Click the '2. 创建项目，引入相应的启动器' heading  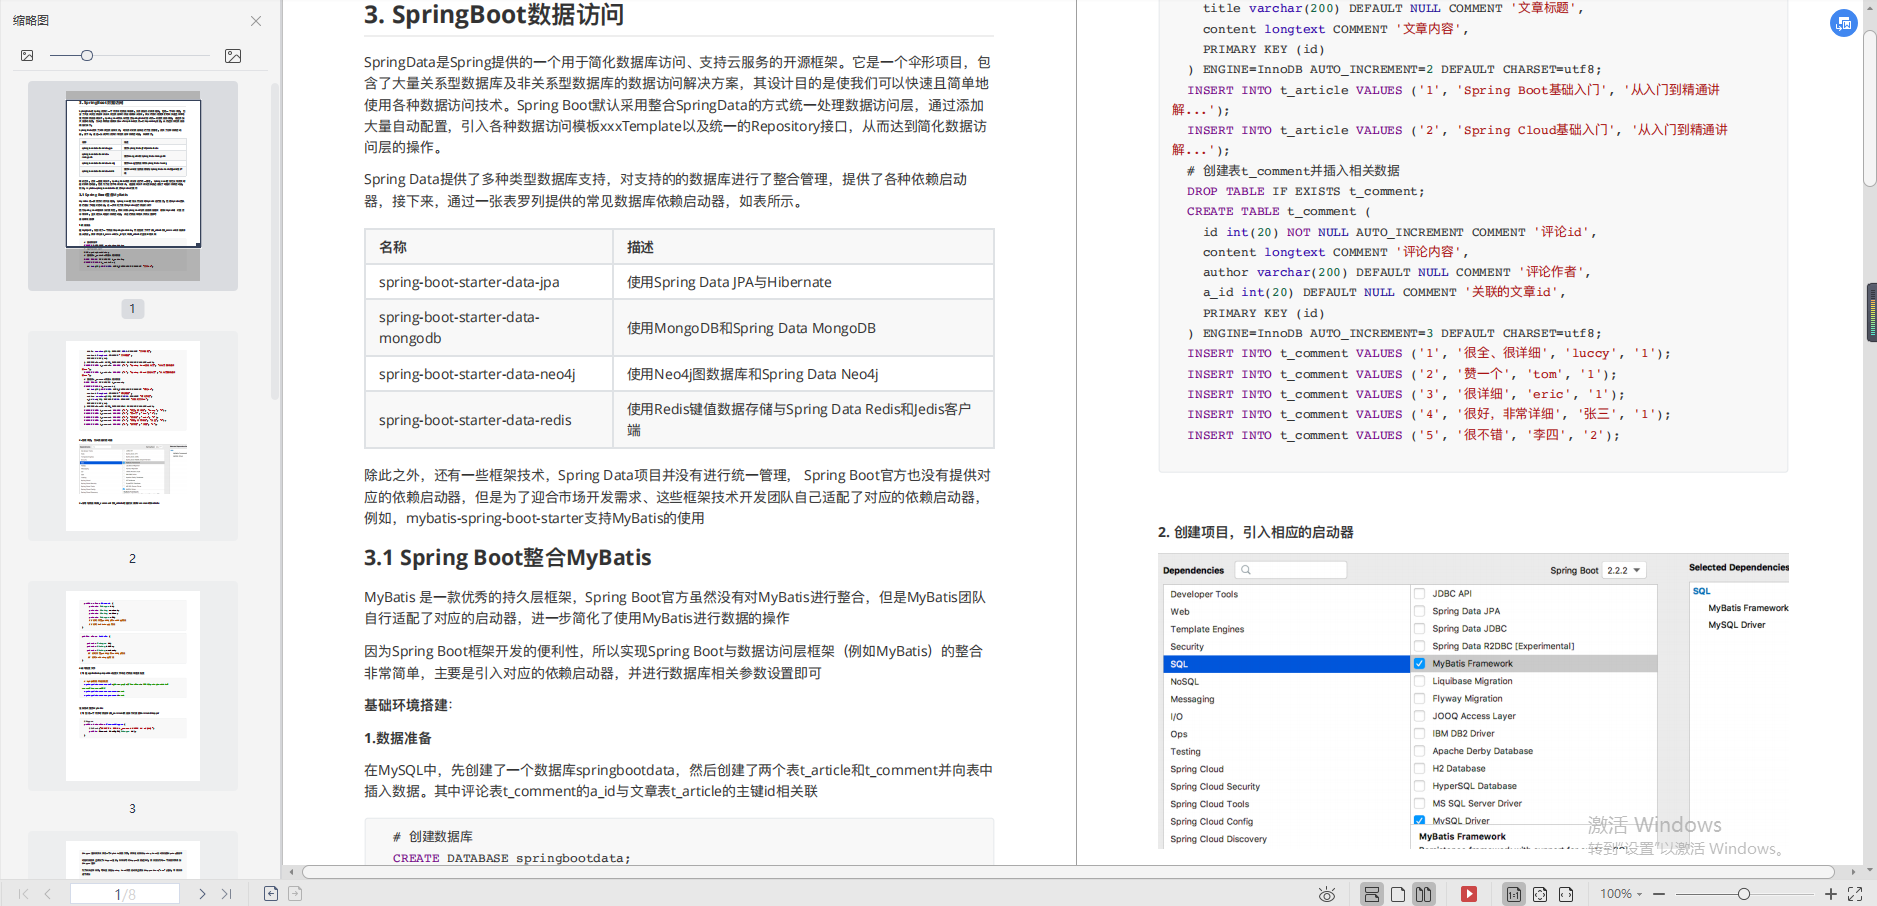pyautogui.click(x=1255, y=532)
